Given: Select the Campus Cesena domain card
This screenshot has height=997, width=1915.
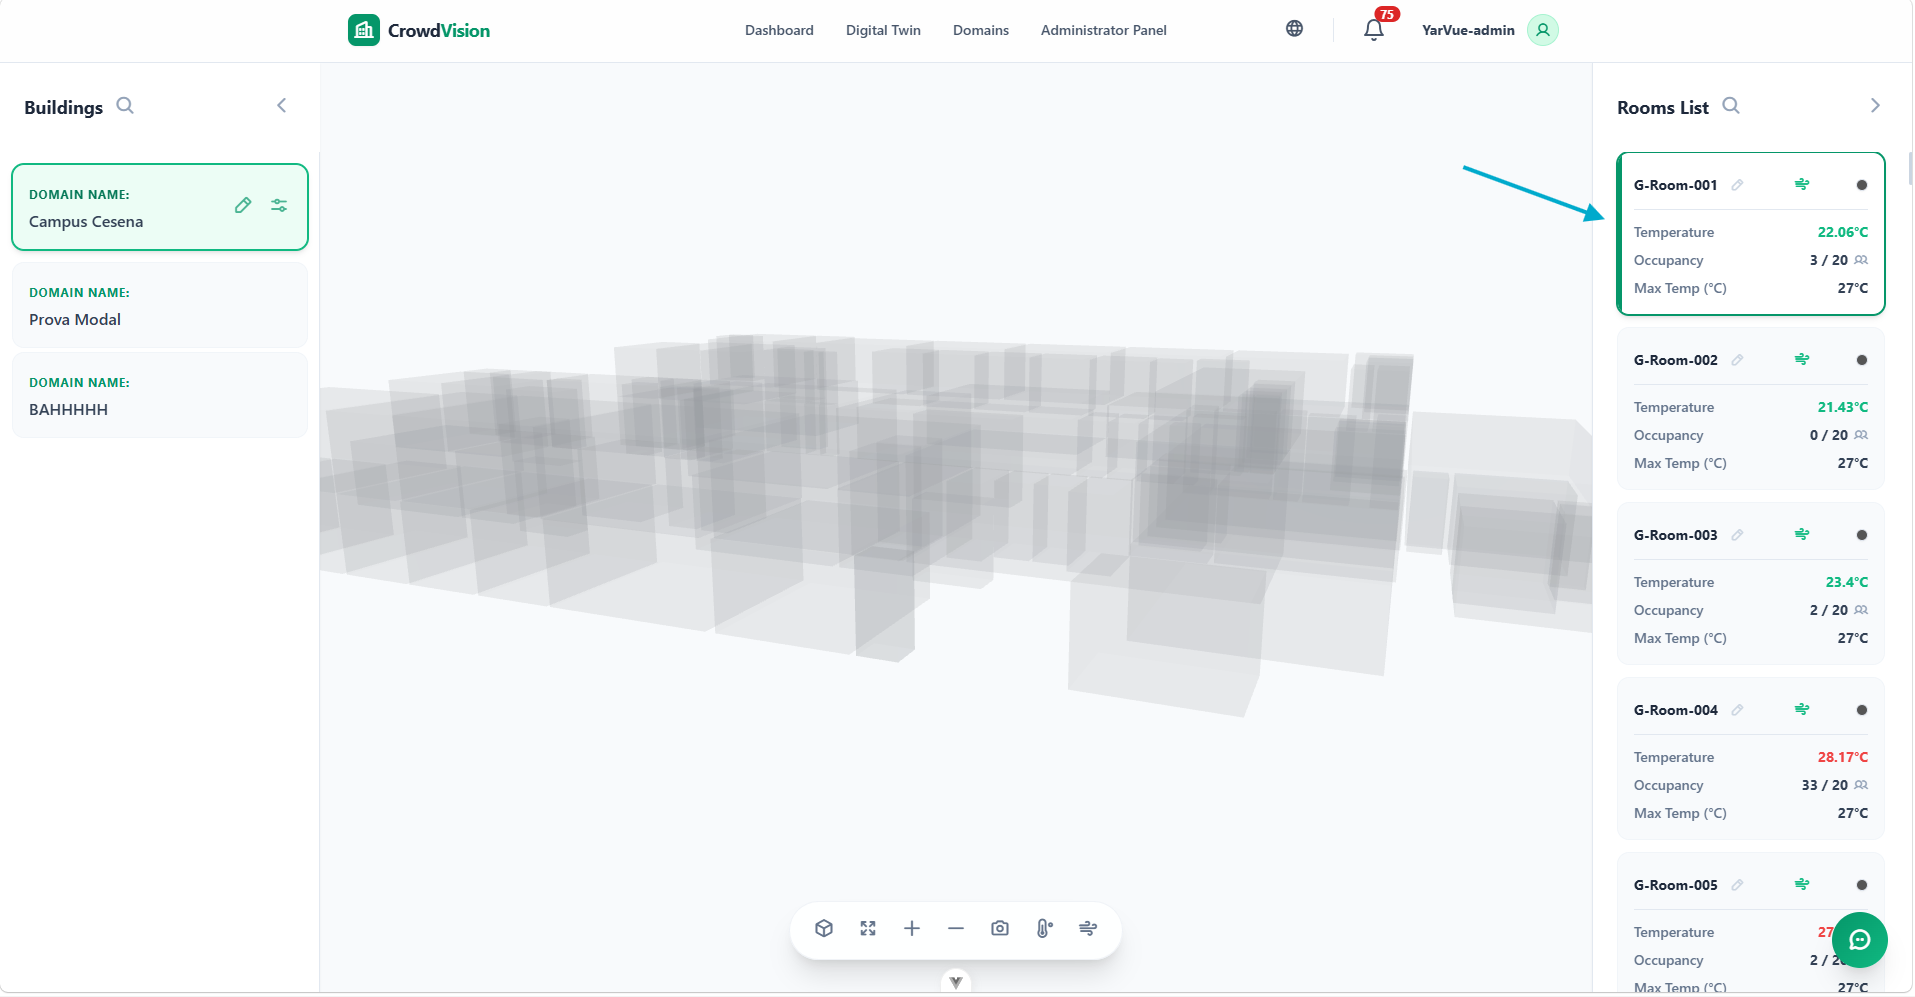Looking at the screenshot, I should [160, 207].
